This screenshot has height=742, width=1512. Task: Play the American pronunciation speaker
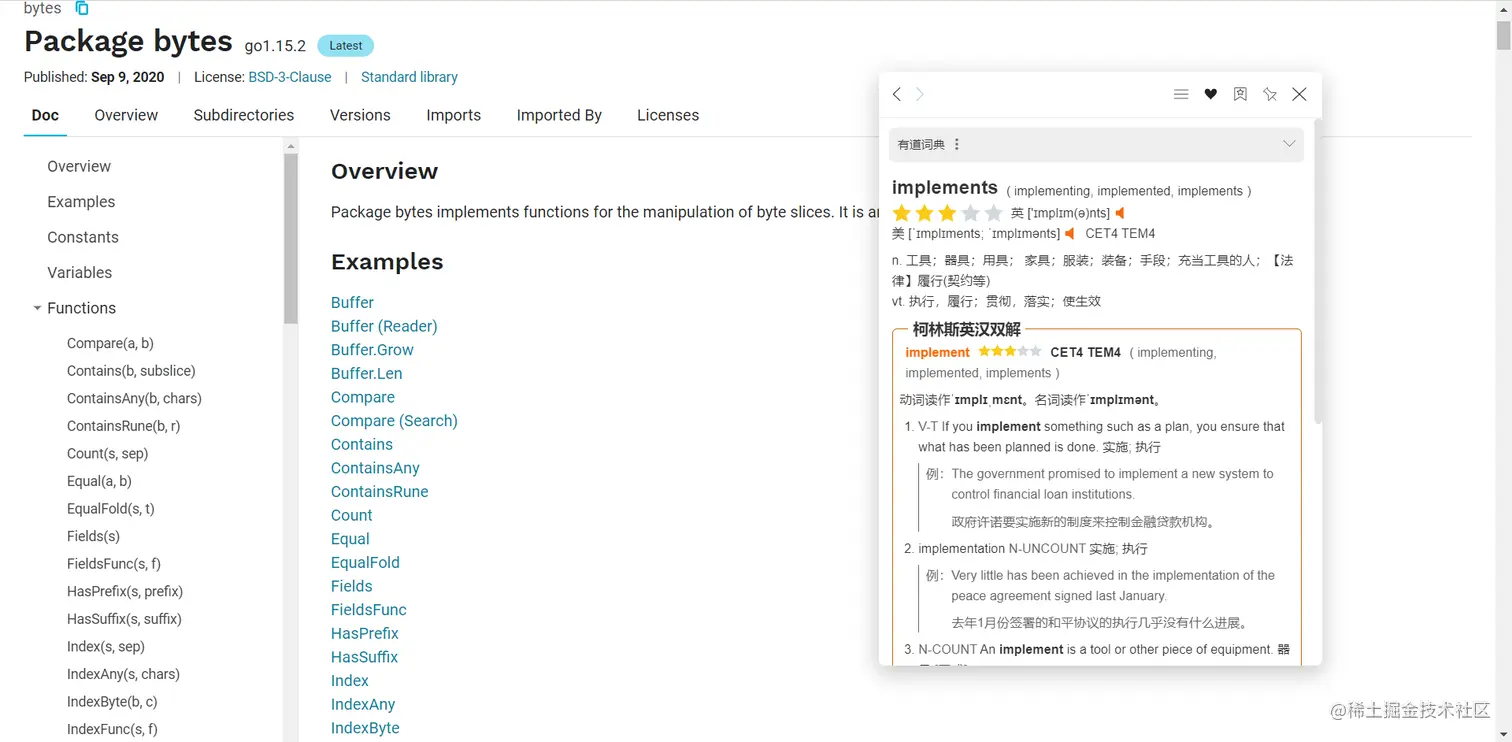[x=1069, y=233]
